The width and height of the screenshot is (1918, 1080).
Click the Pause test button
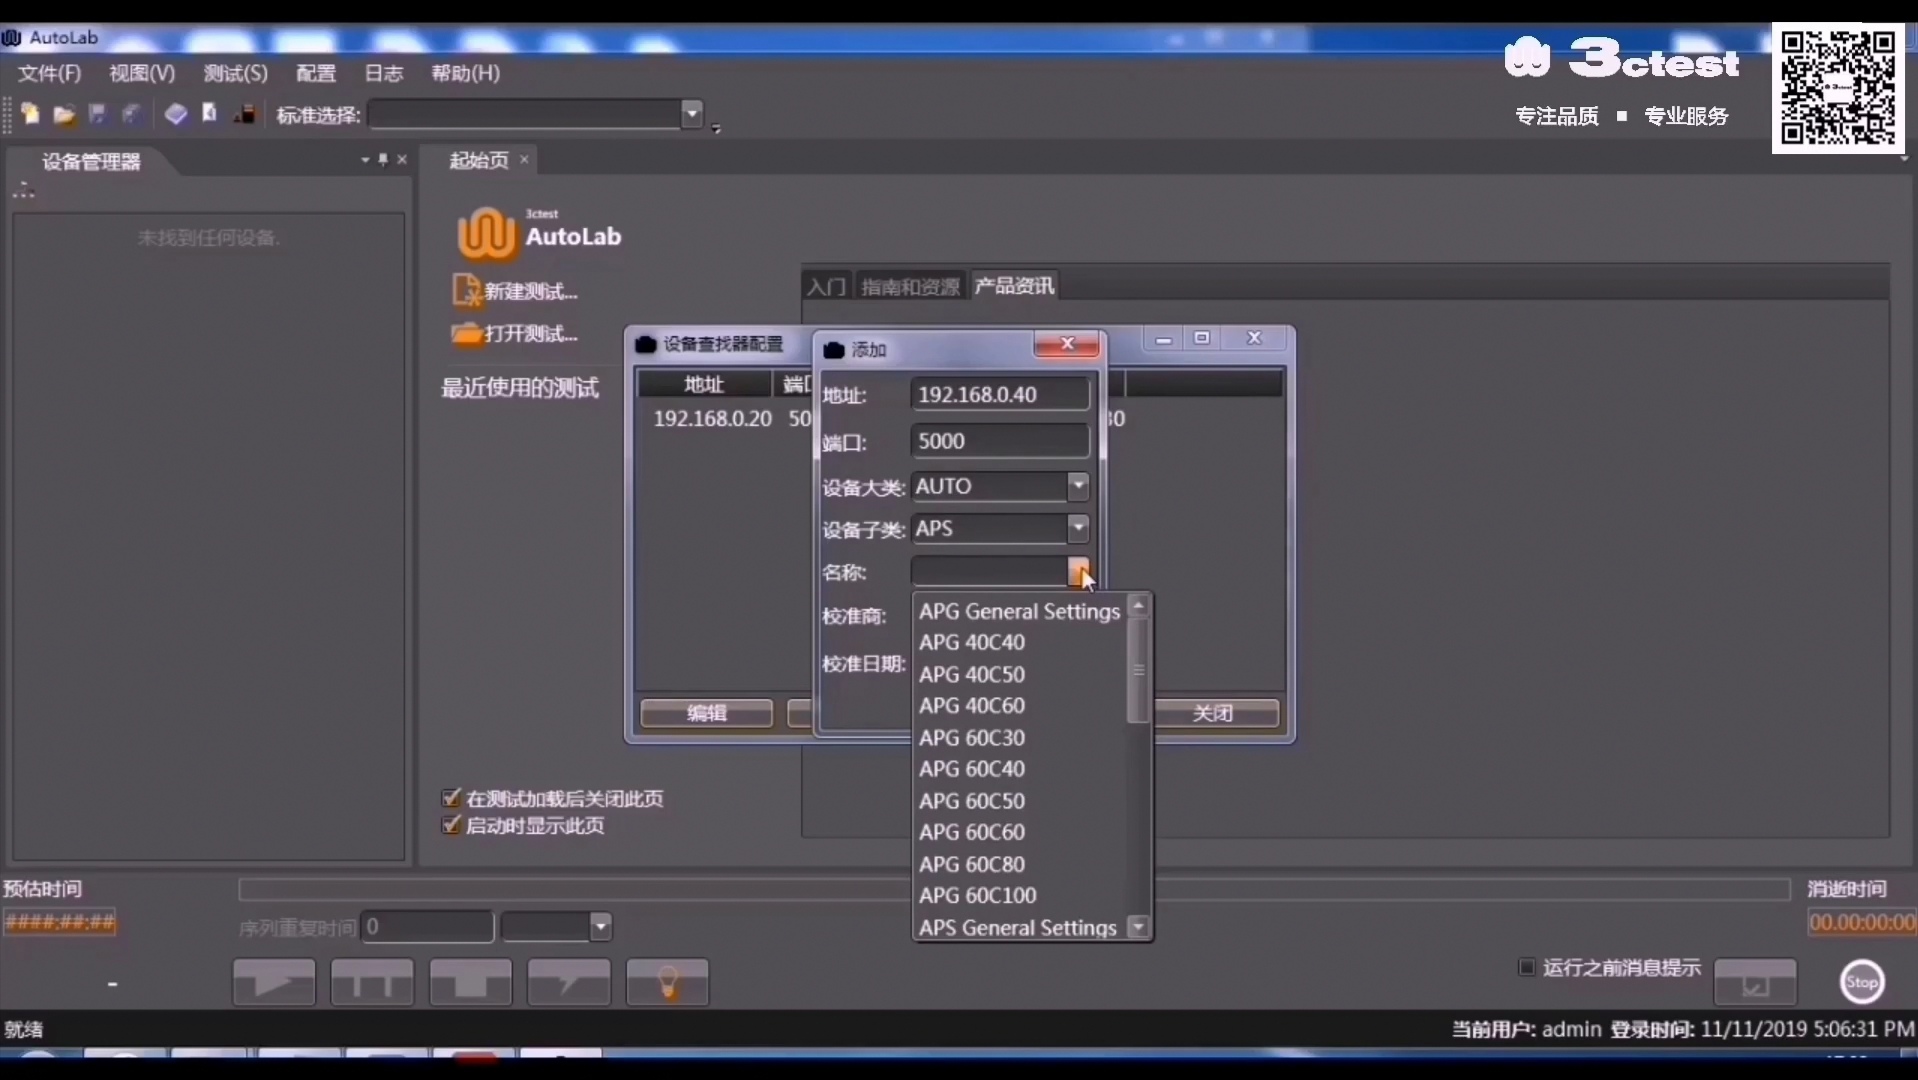pos(372,982)
